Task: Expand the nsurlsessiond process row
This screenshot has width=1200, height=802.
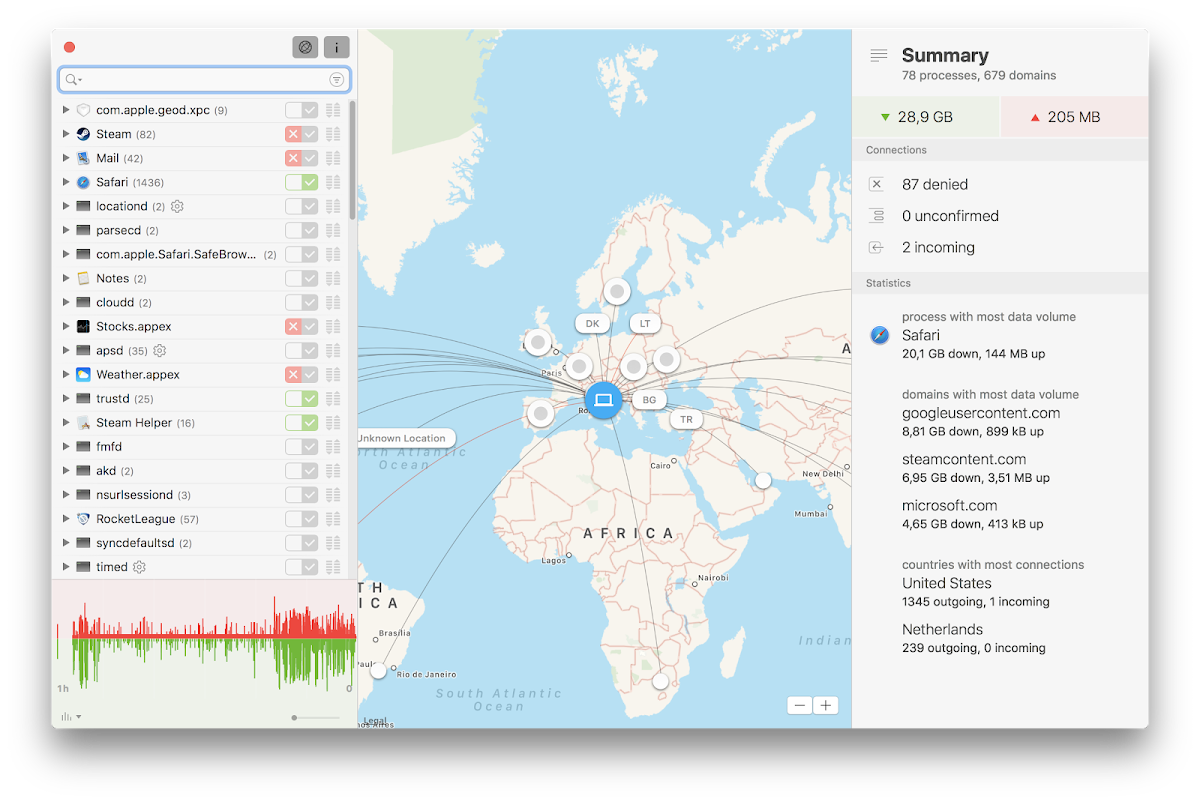Action: [x=66, y=495]
